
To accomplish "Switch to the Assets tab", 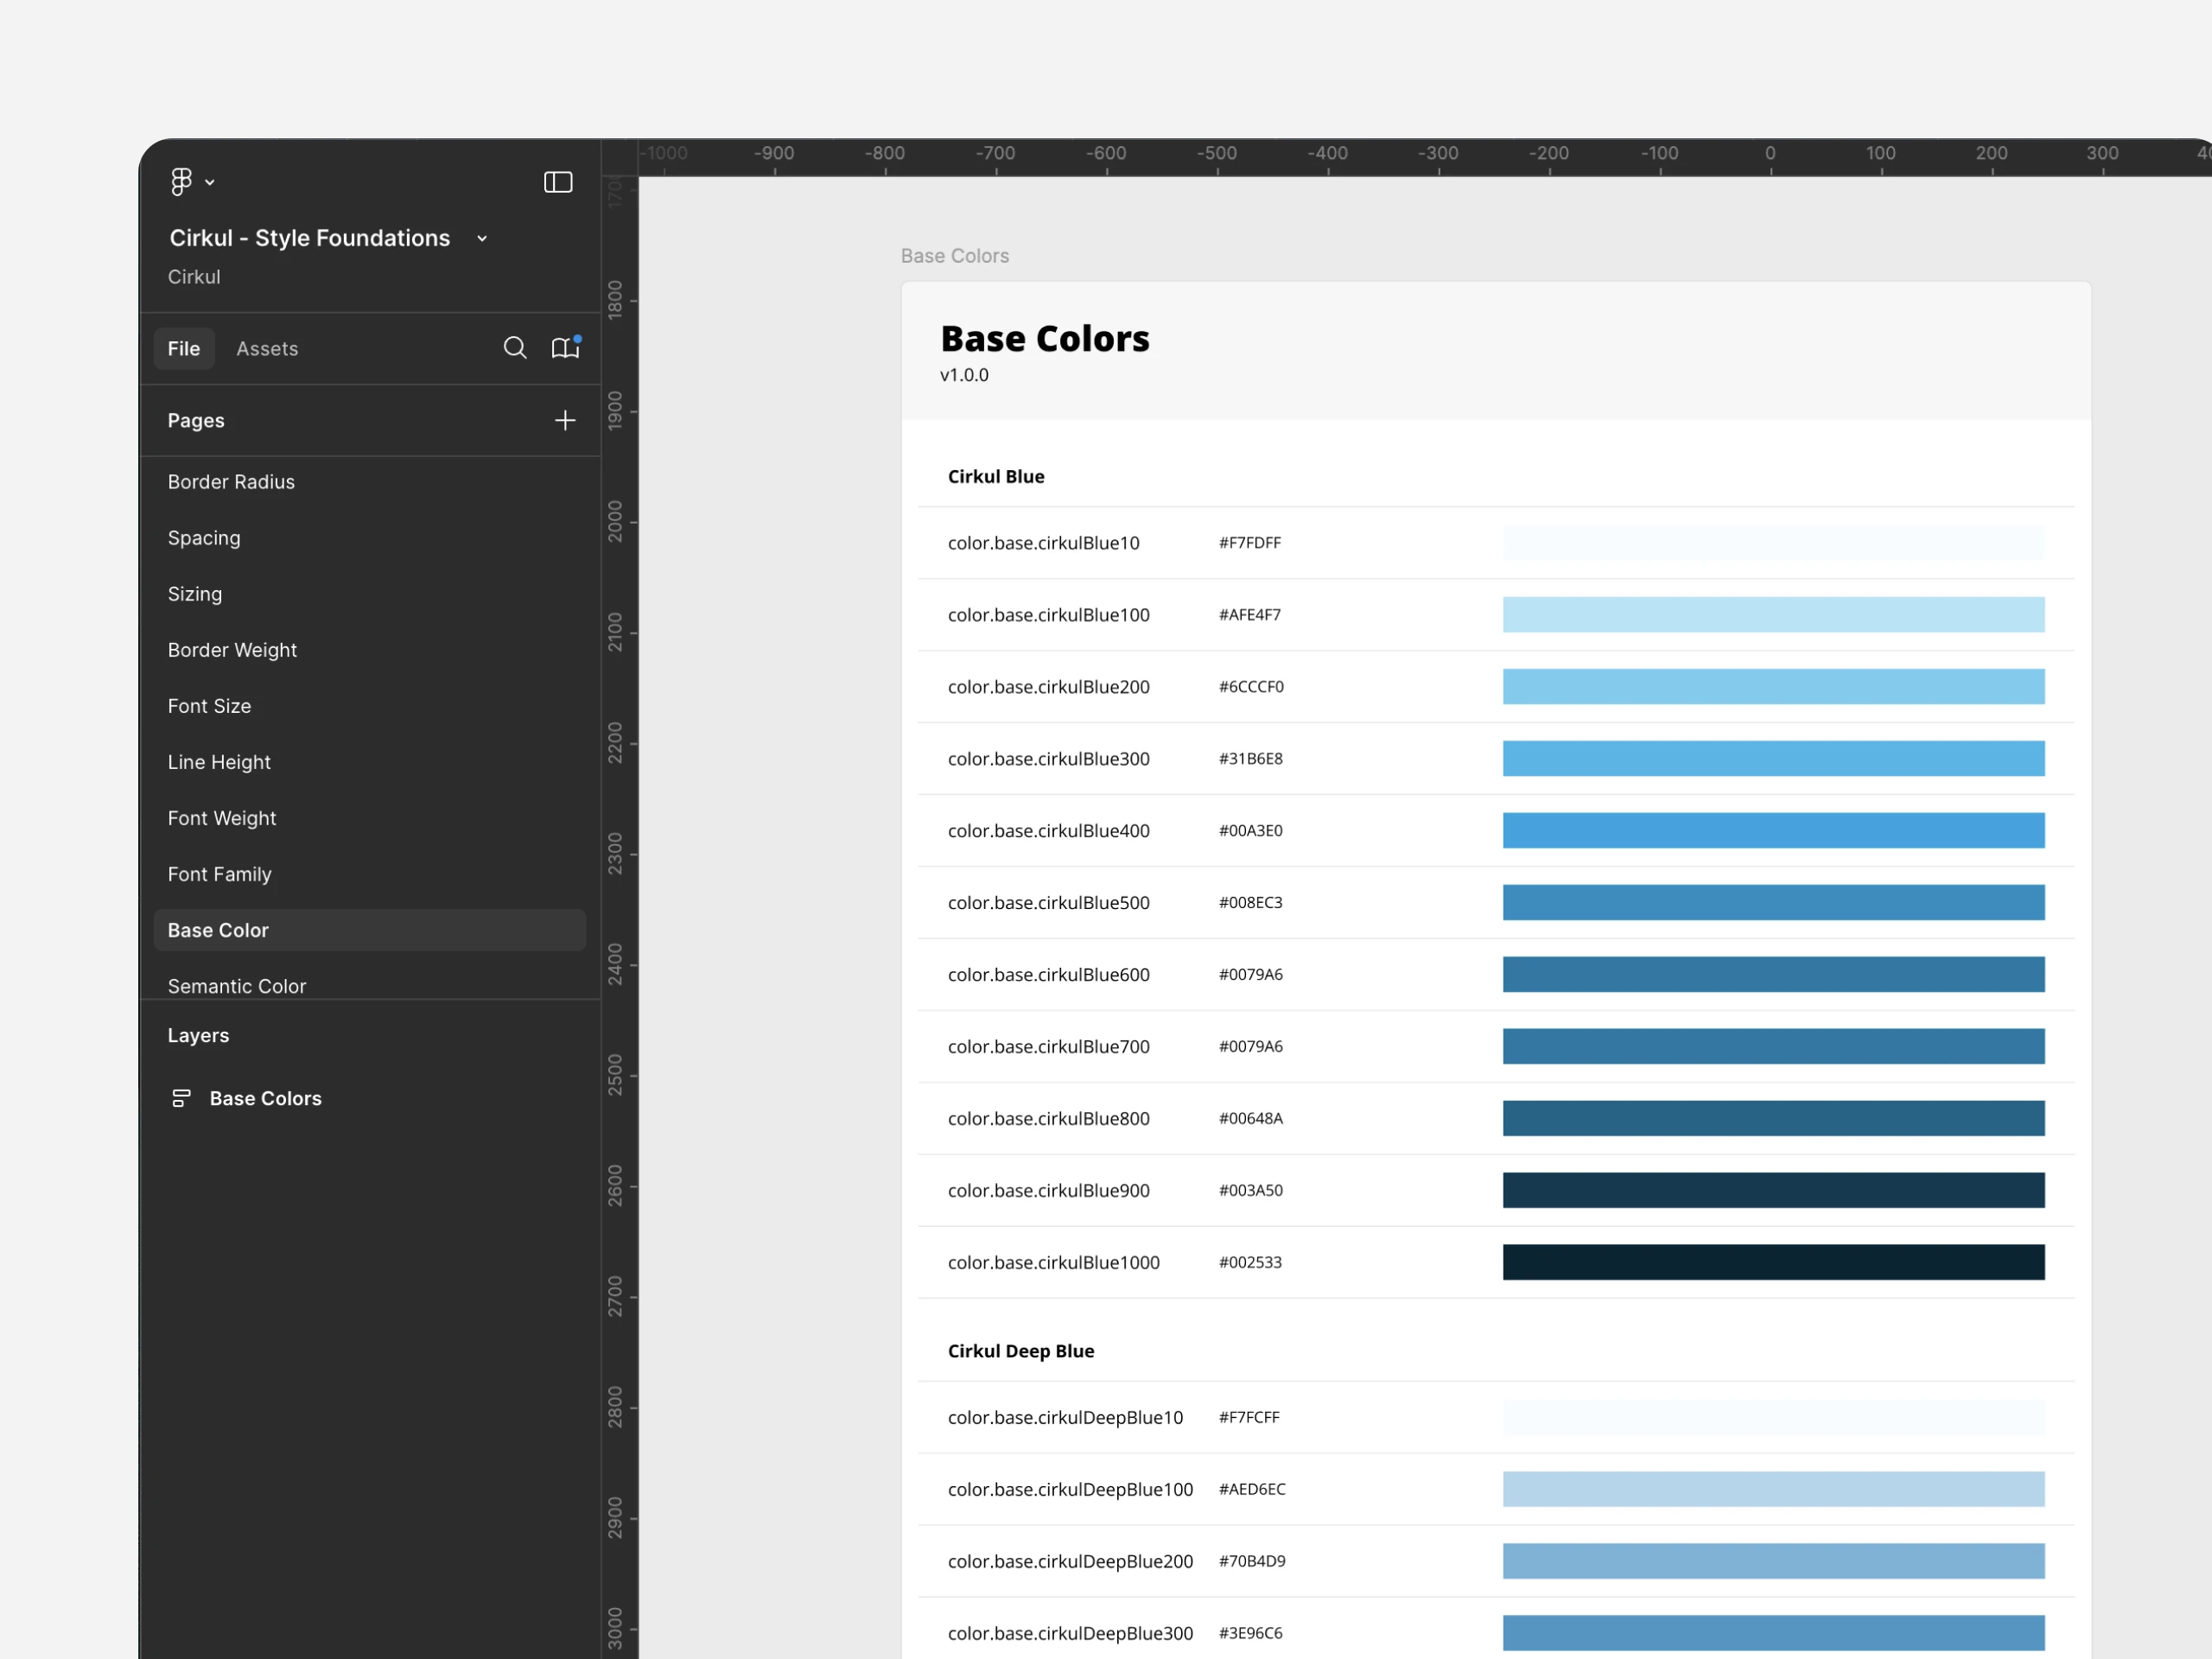I will click(x=267, y=349).
